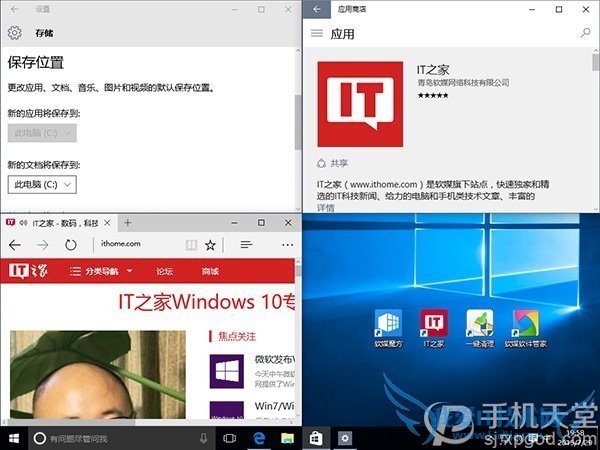The width and height of the screenshot is (600, 450).
Task: Click the IT之家 site logo
Action: (28, 271)
